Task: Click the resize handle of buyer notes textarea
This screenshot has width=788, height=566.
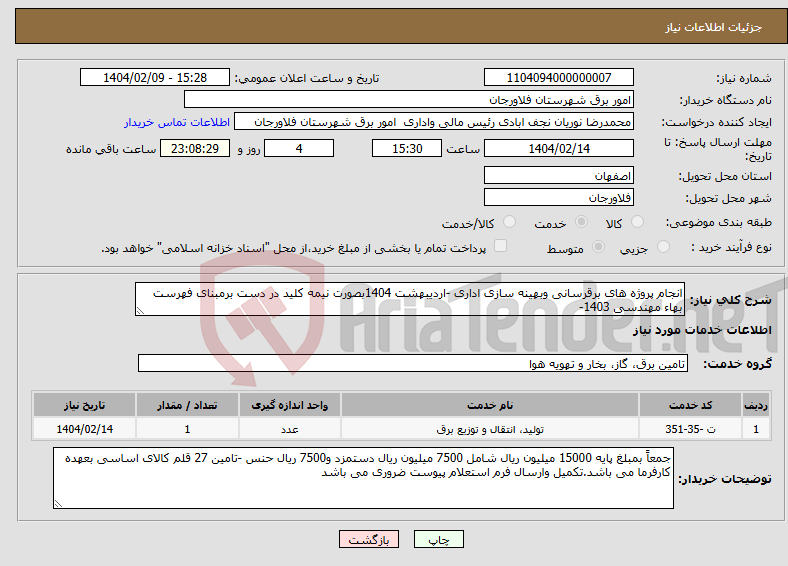Action: tap(58, 503)
